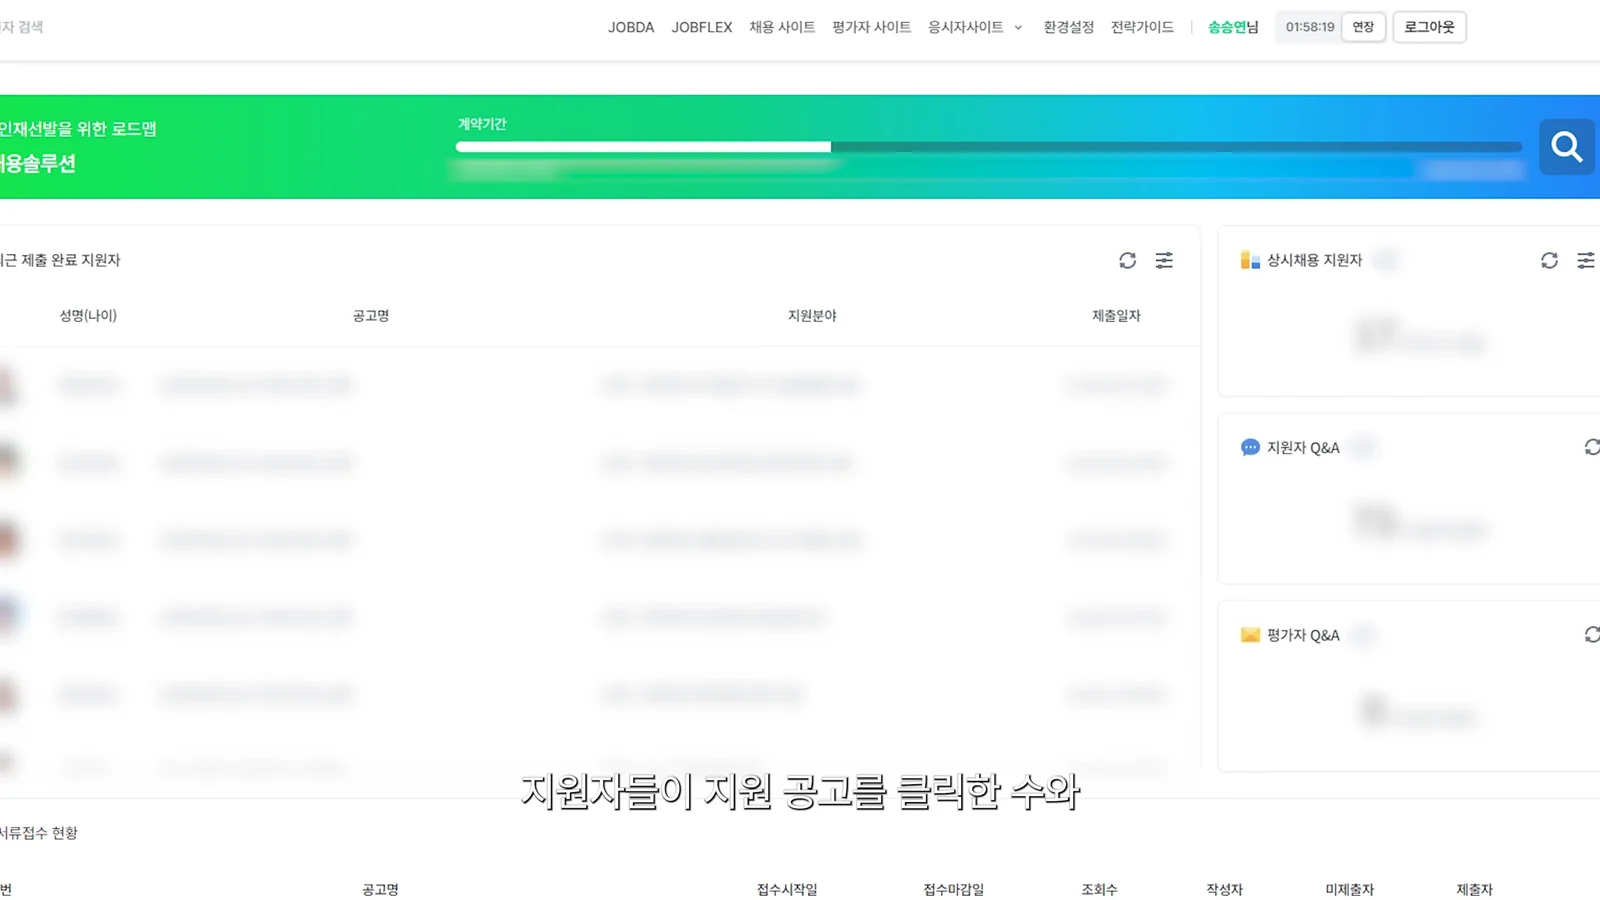Click the 지원자 Q&A chat bubble icon
The image size is (1600, 900).
pos(1250,447)
